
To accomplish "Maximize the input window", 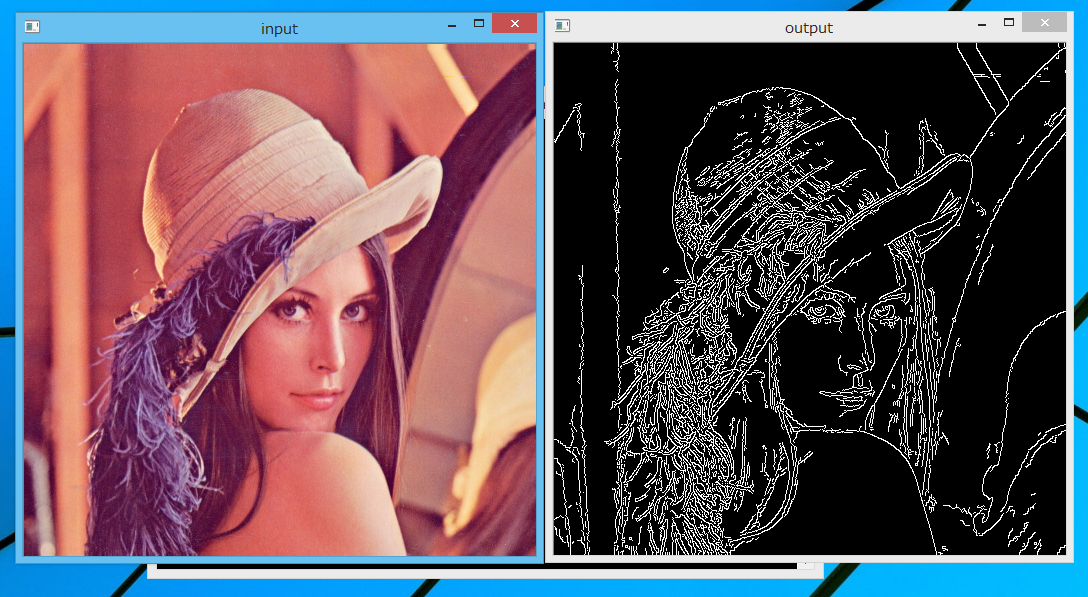I will pos(479,24).
